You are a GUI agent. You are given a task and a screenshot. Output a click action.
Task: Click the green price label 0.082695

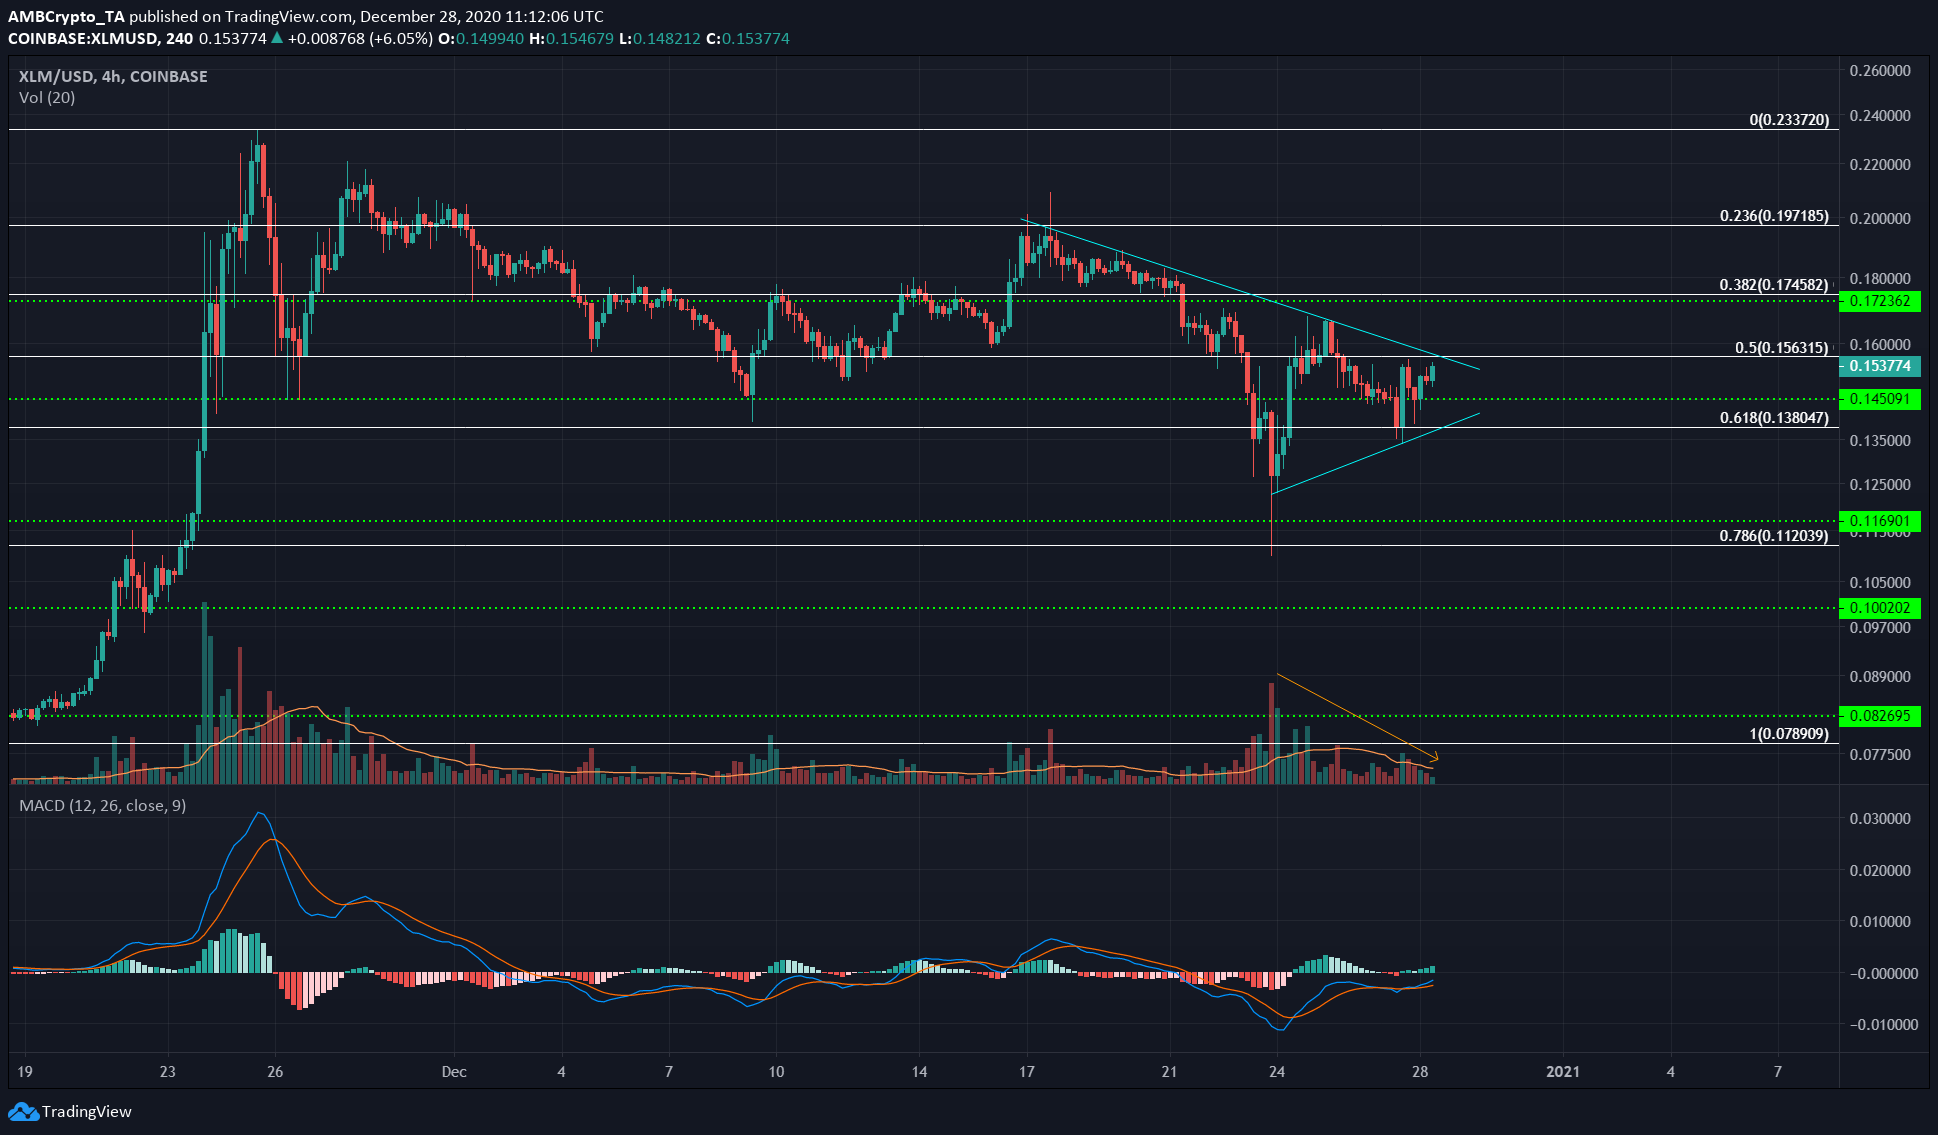click(1880, 716)
